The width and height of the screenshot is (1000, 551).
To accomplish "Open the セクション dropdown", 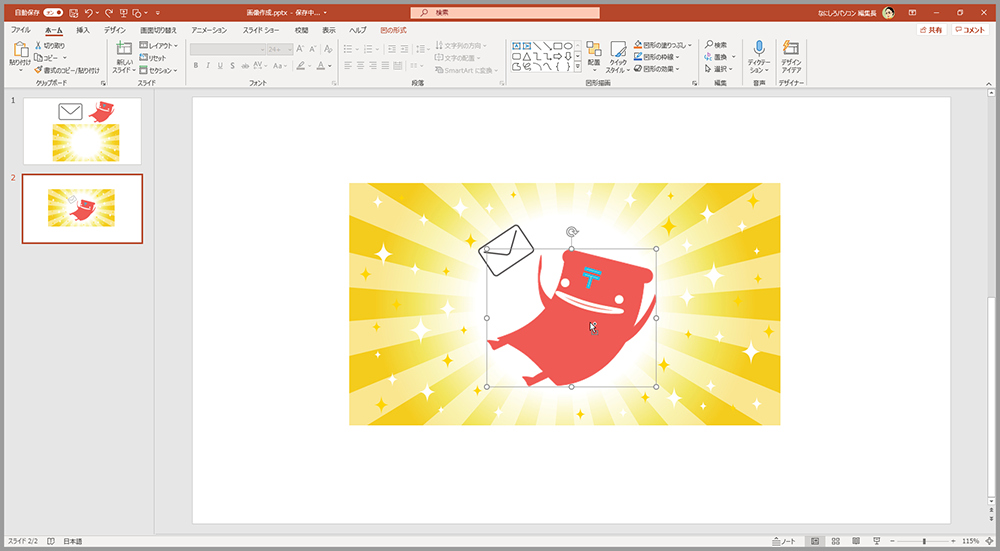I will (x=158, y=70).
